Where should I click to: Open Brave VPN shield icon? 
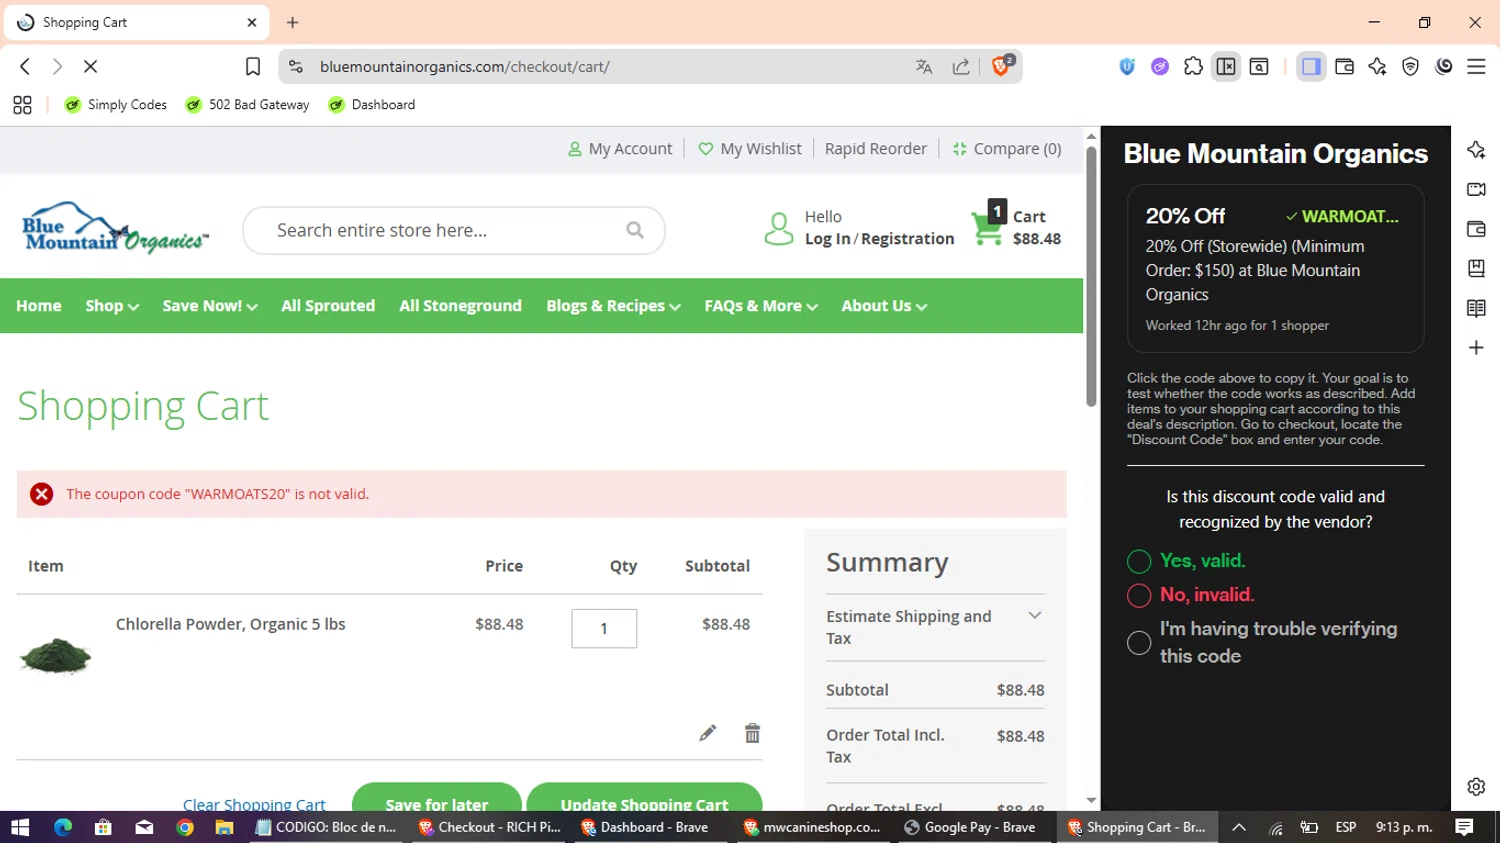click(x=1410, y=67)
